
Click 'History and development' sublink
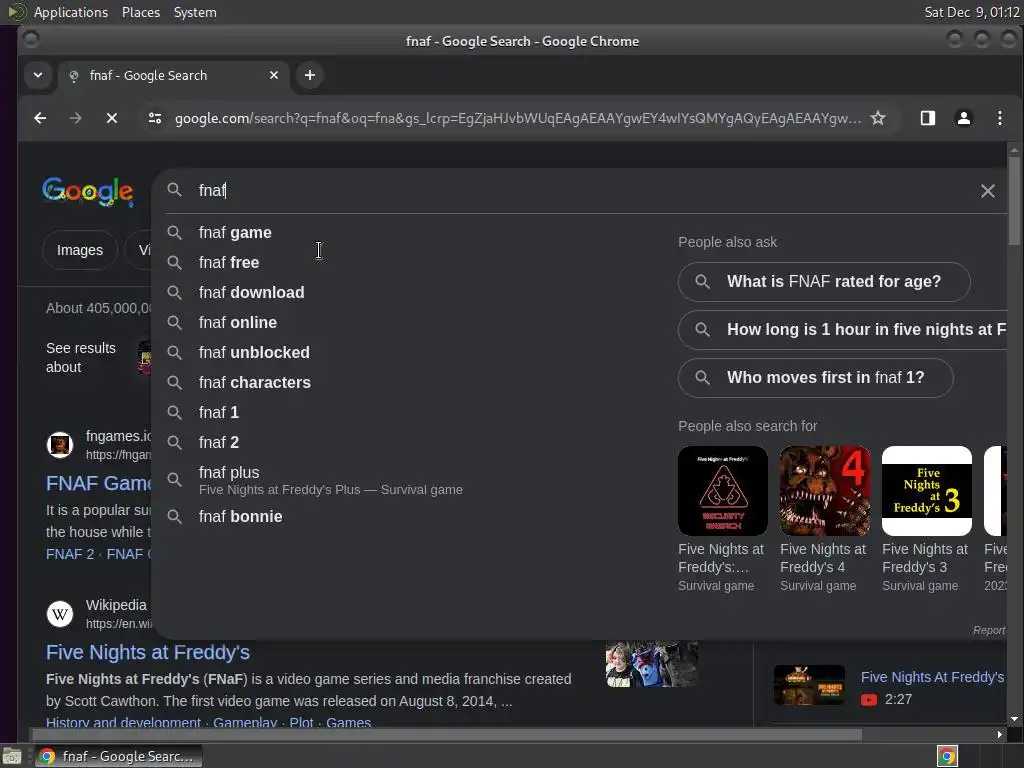(123, 722)
